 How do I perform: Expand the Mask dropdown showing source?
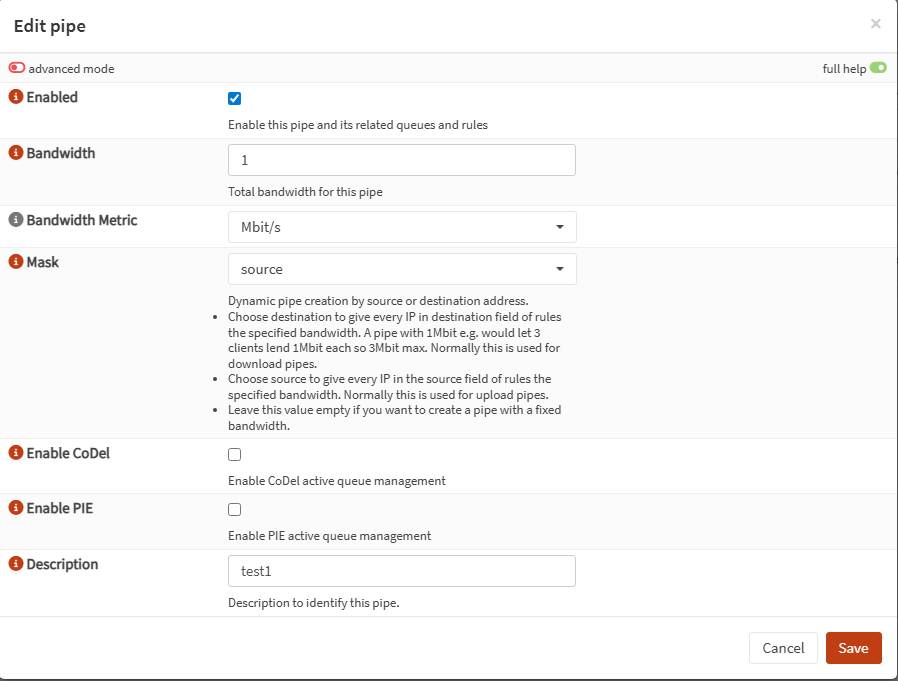(402, 269)
